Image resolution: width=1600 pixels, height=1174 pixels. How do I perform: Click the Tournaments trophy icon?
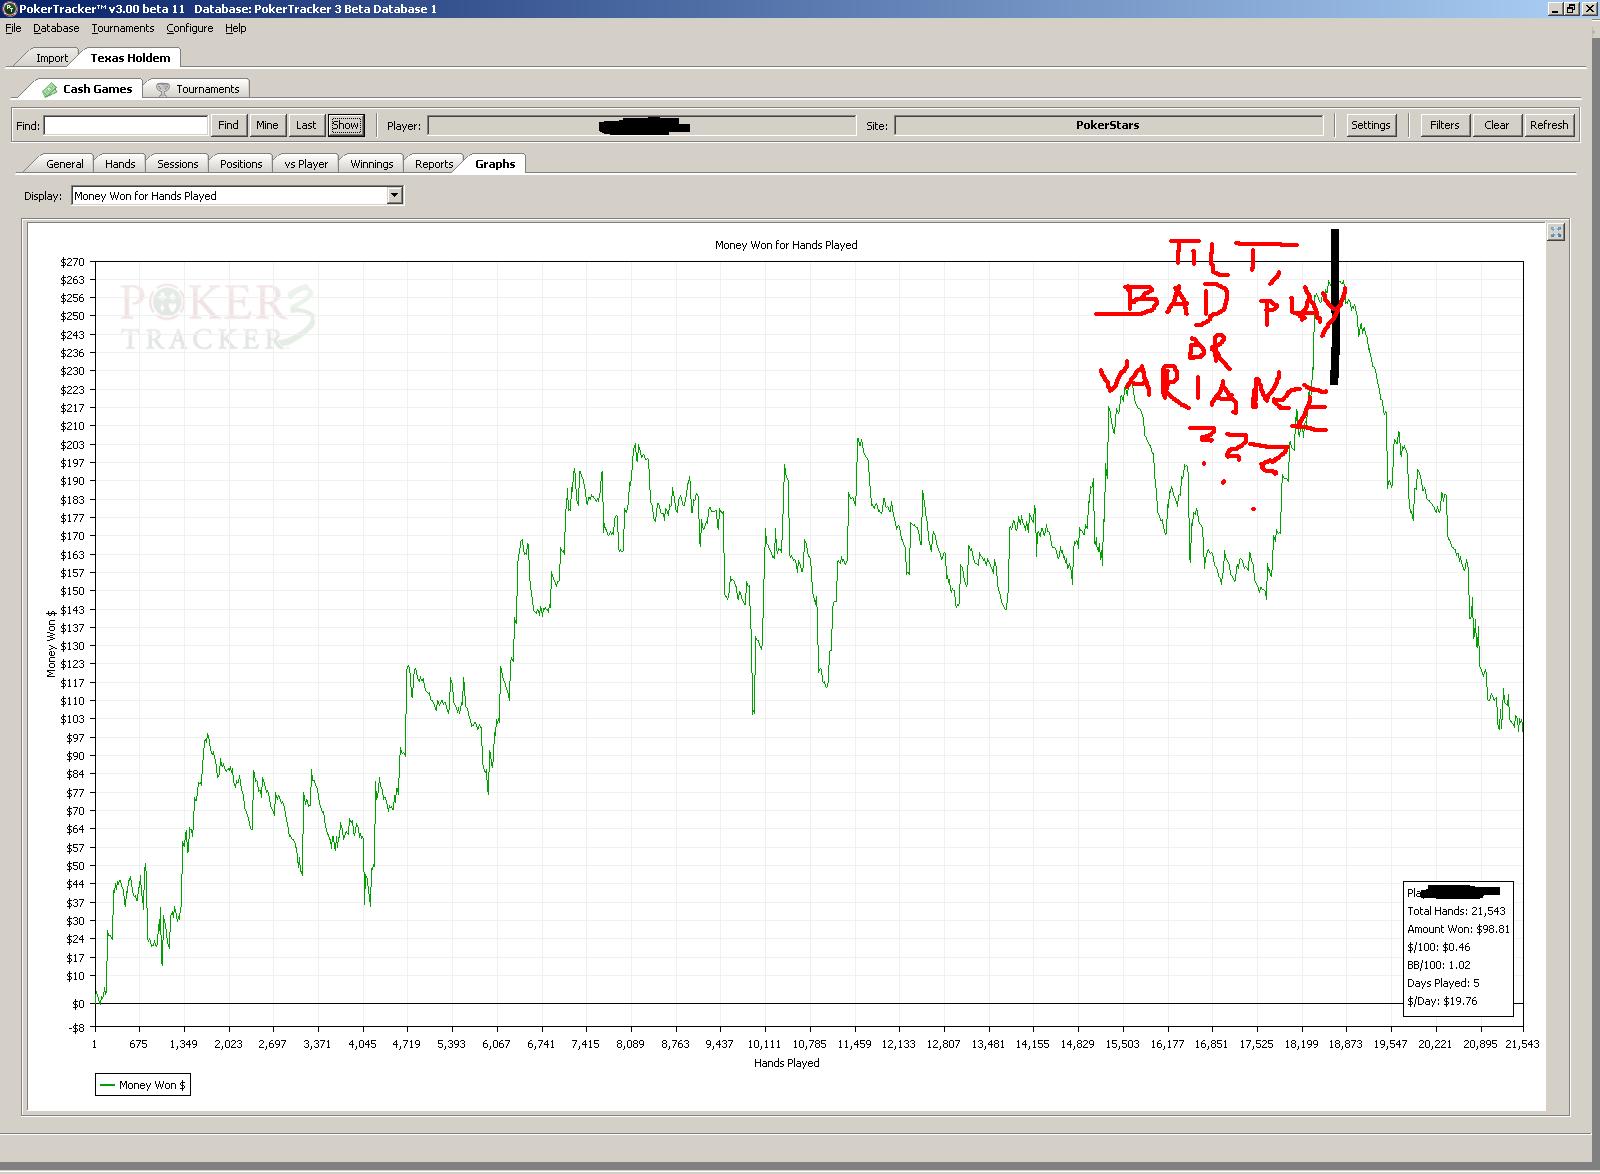(162, 89)
